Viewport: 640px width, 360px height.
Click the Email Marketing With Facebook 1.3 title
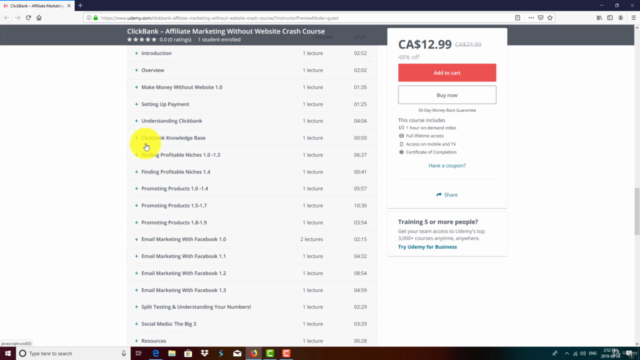pyautogui.click(x=183, y=290)
